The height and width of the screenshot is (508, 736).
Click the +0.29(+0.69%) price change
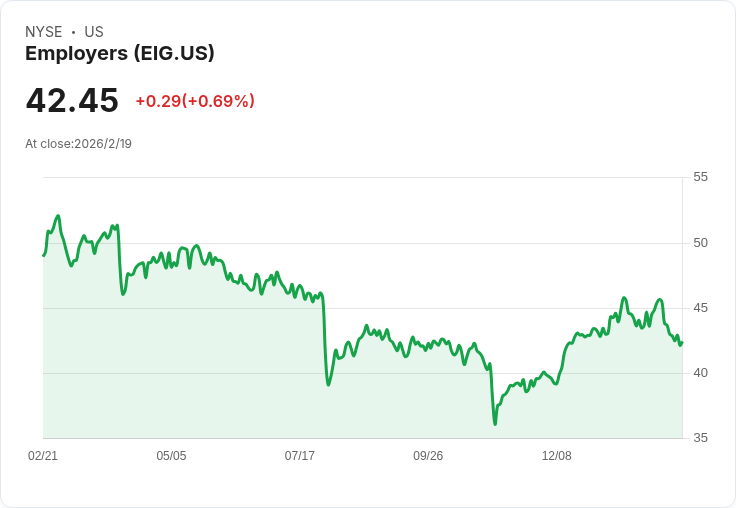click(x=195, y=101)
